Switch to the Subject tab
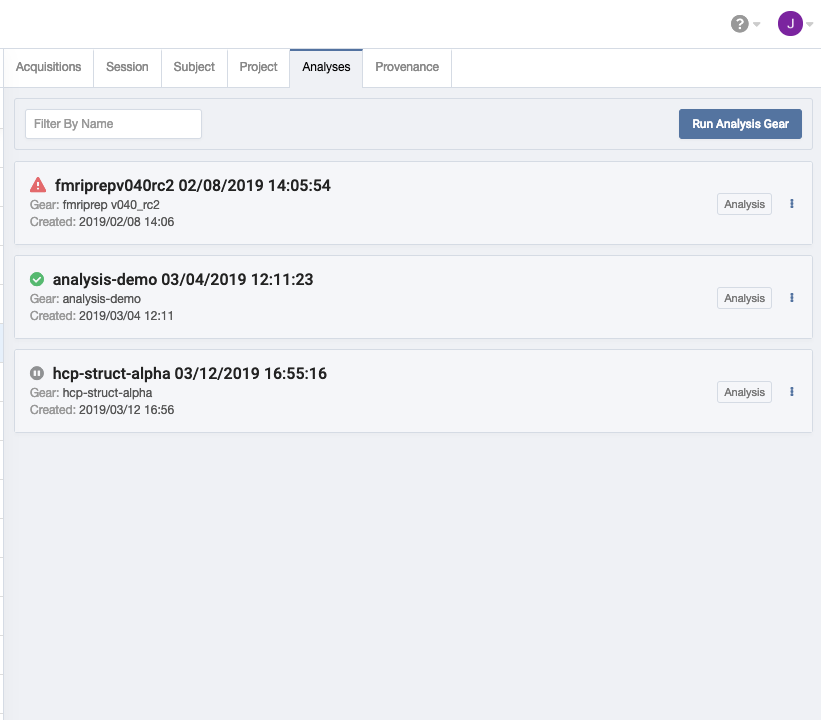Image resolution: width=821 pixels, height=720 pixels. [x=194, y=68]
